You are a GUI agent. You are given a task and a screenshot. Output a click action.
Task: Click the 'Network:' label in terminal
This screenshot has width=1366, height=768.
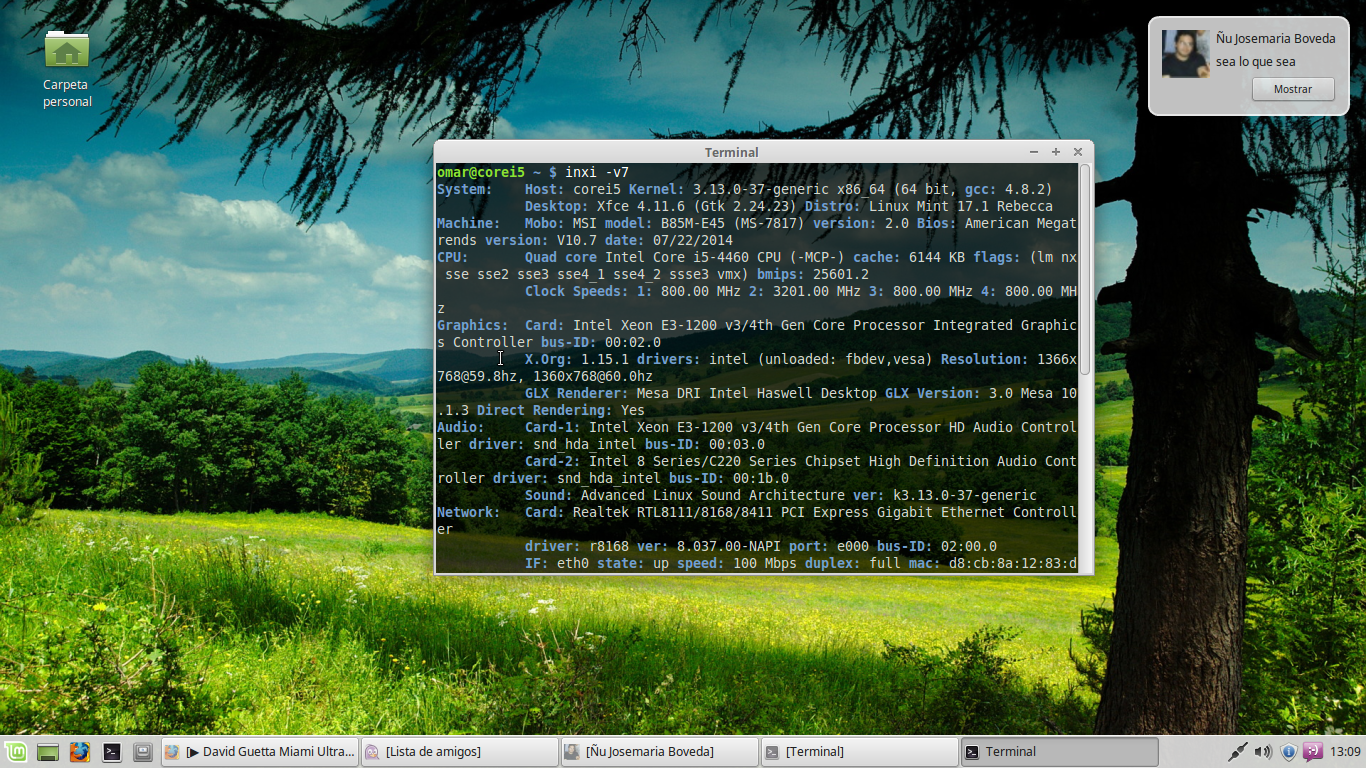[469, 512]
